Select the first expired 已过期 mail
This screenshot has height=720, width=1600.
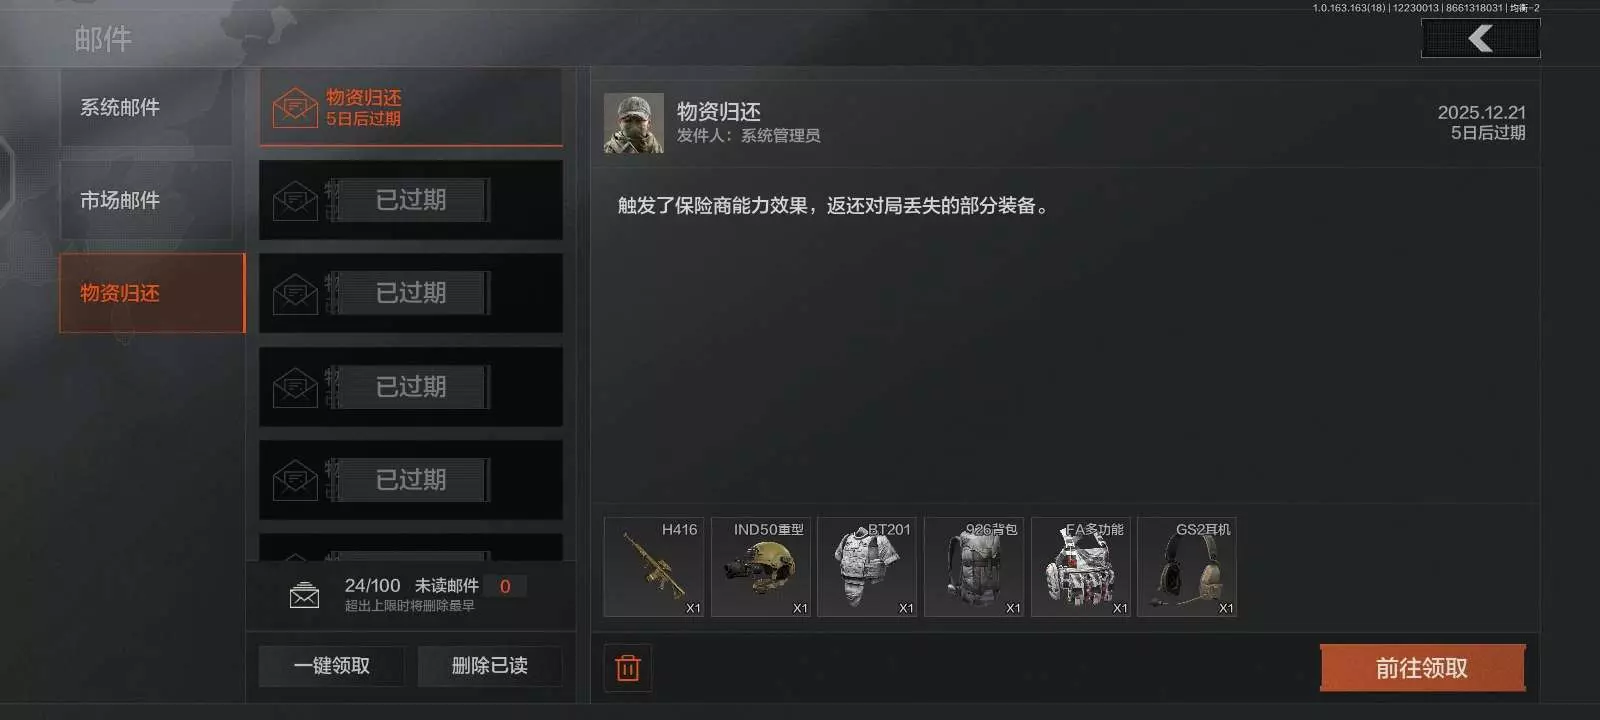[x=411, y=200]
